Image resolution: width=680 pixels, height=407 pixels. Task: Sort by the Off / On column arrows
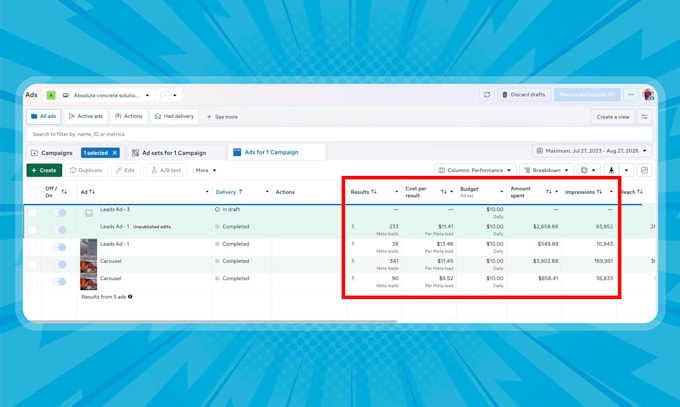pos(64,192)
